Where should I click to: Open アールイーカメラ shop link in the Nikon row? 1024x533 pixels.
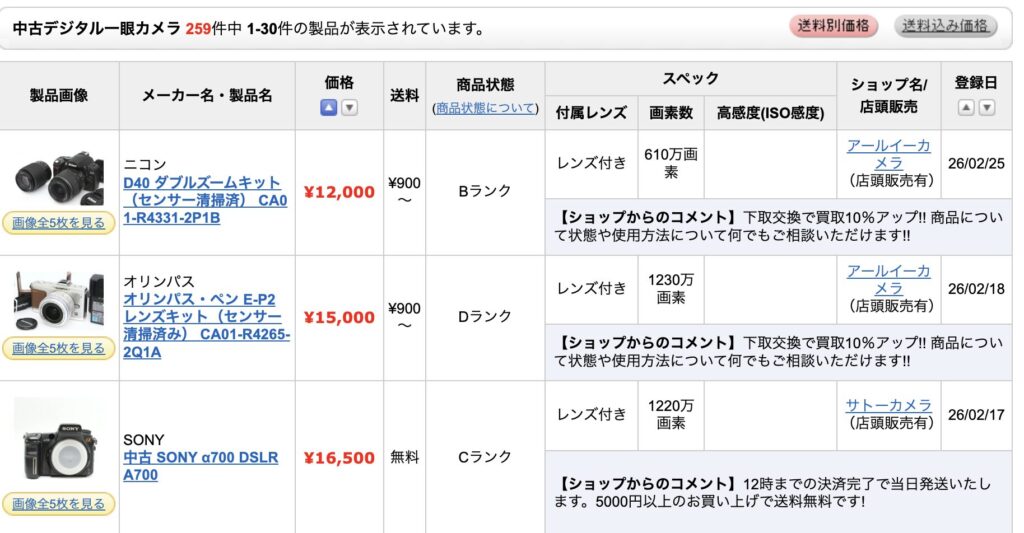pyautogui.click(x=888, y=154)
